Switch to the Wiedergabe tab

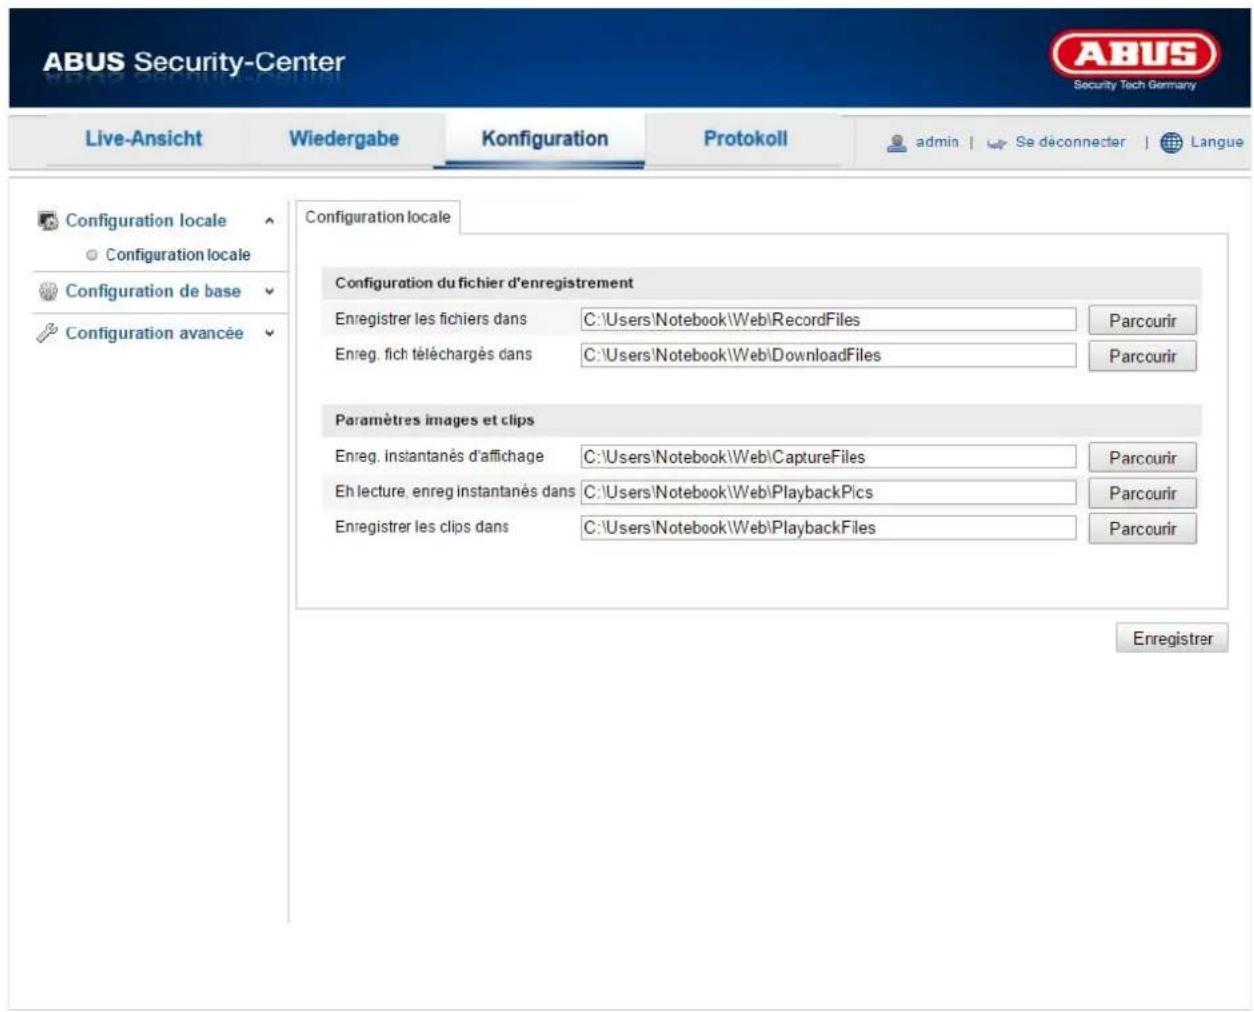pos(344,139)
